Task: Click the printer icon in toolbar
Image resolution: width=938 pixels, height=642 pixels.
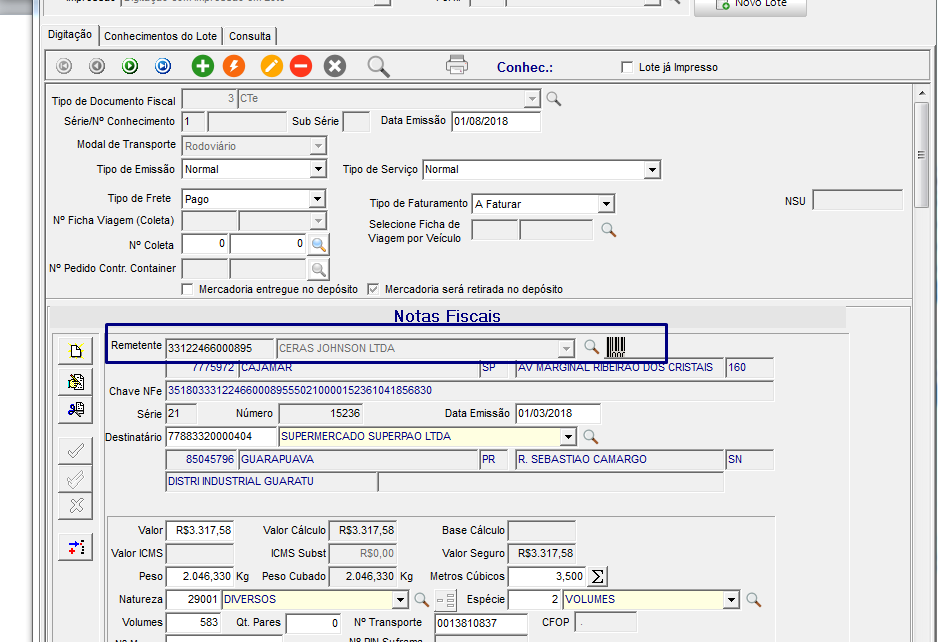Action: pyautogui.click(x=457, y=66)
